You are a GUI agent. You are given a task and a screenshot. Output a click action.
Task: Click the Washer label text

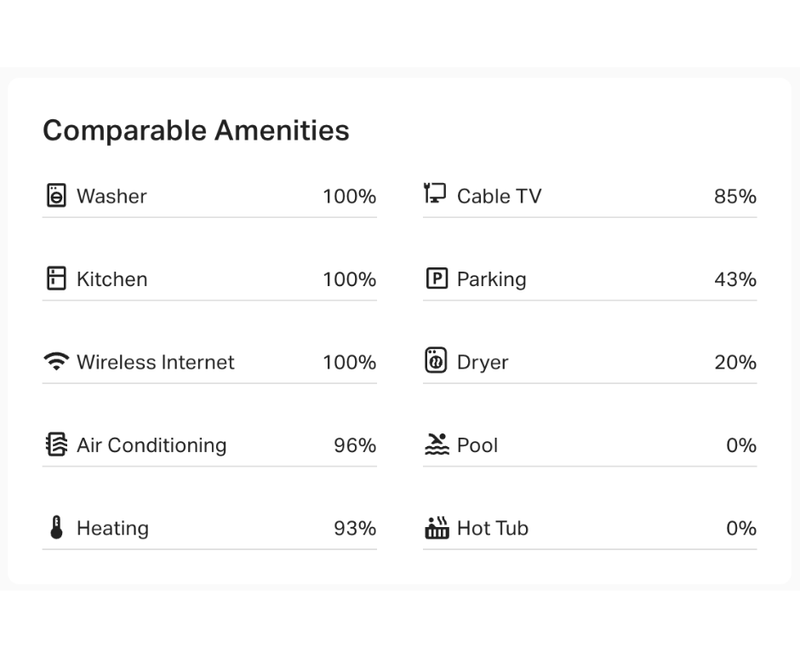(111, 196)
